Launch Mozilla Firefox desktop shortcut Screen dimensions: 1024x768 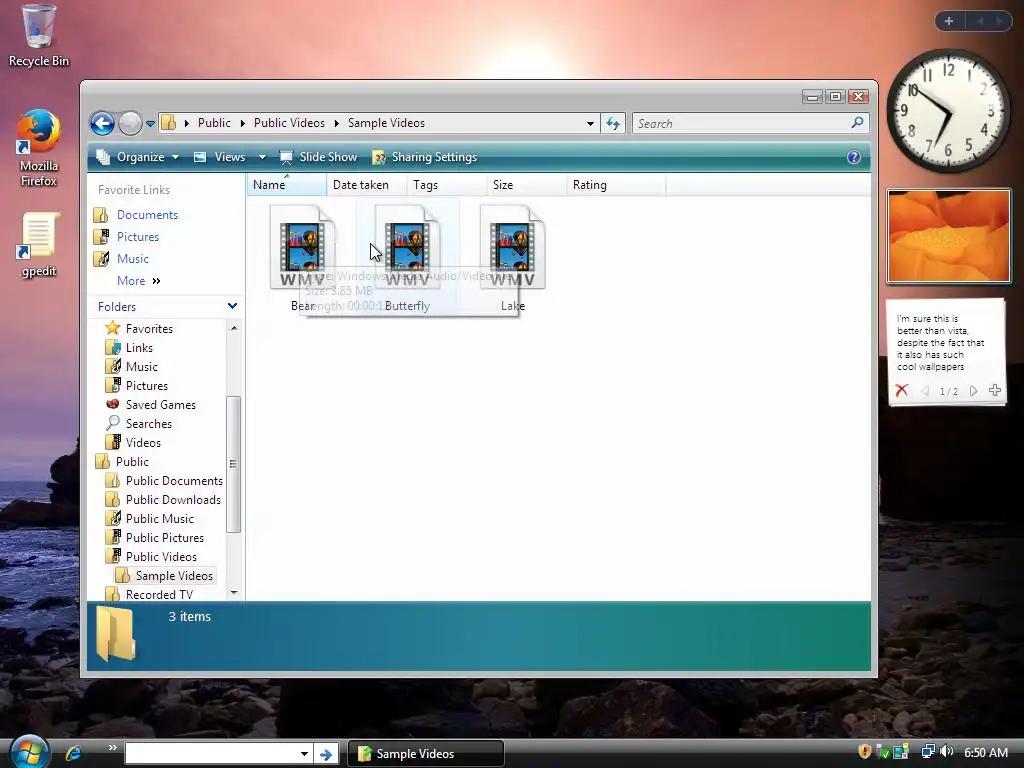tap(38, 148)
